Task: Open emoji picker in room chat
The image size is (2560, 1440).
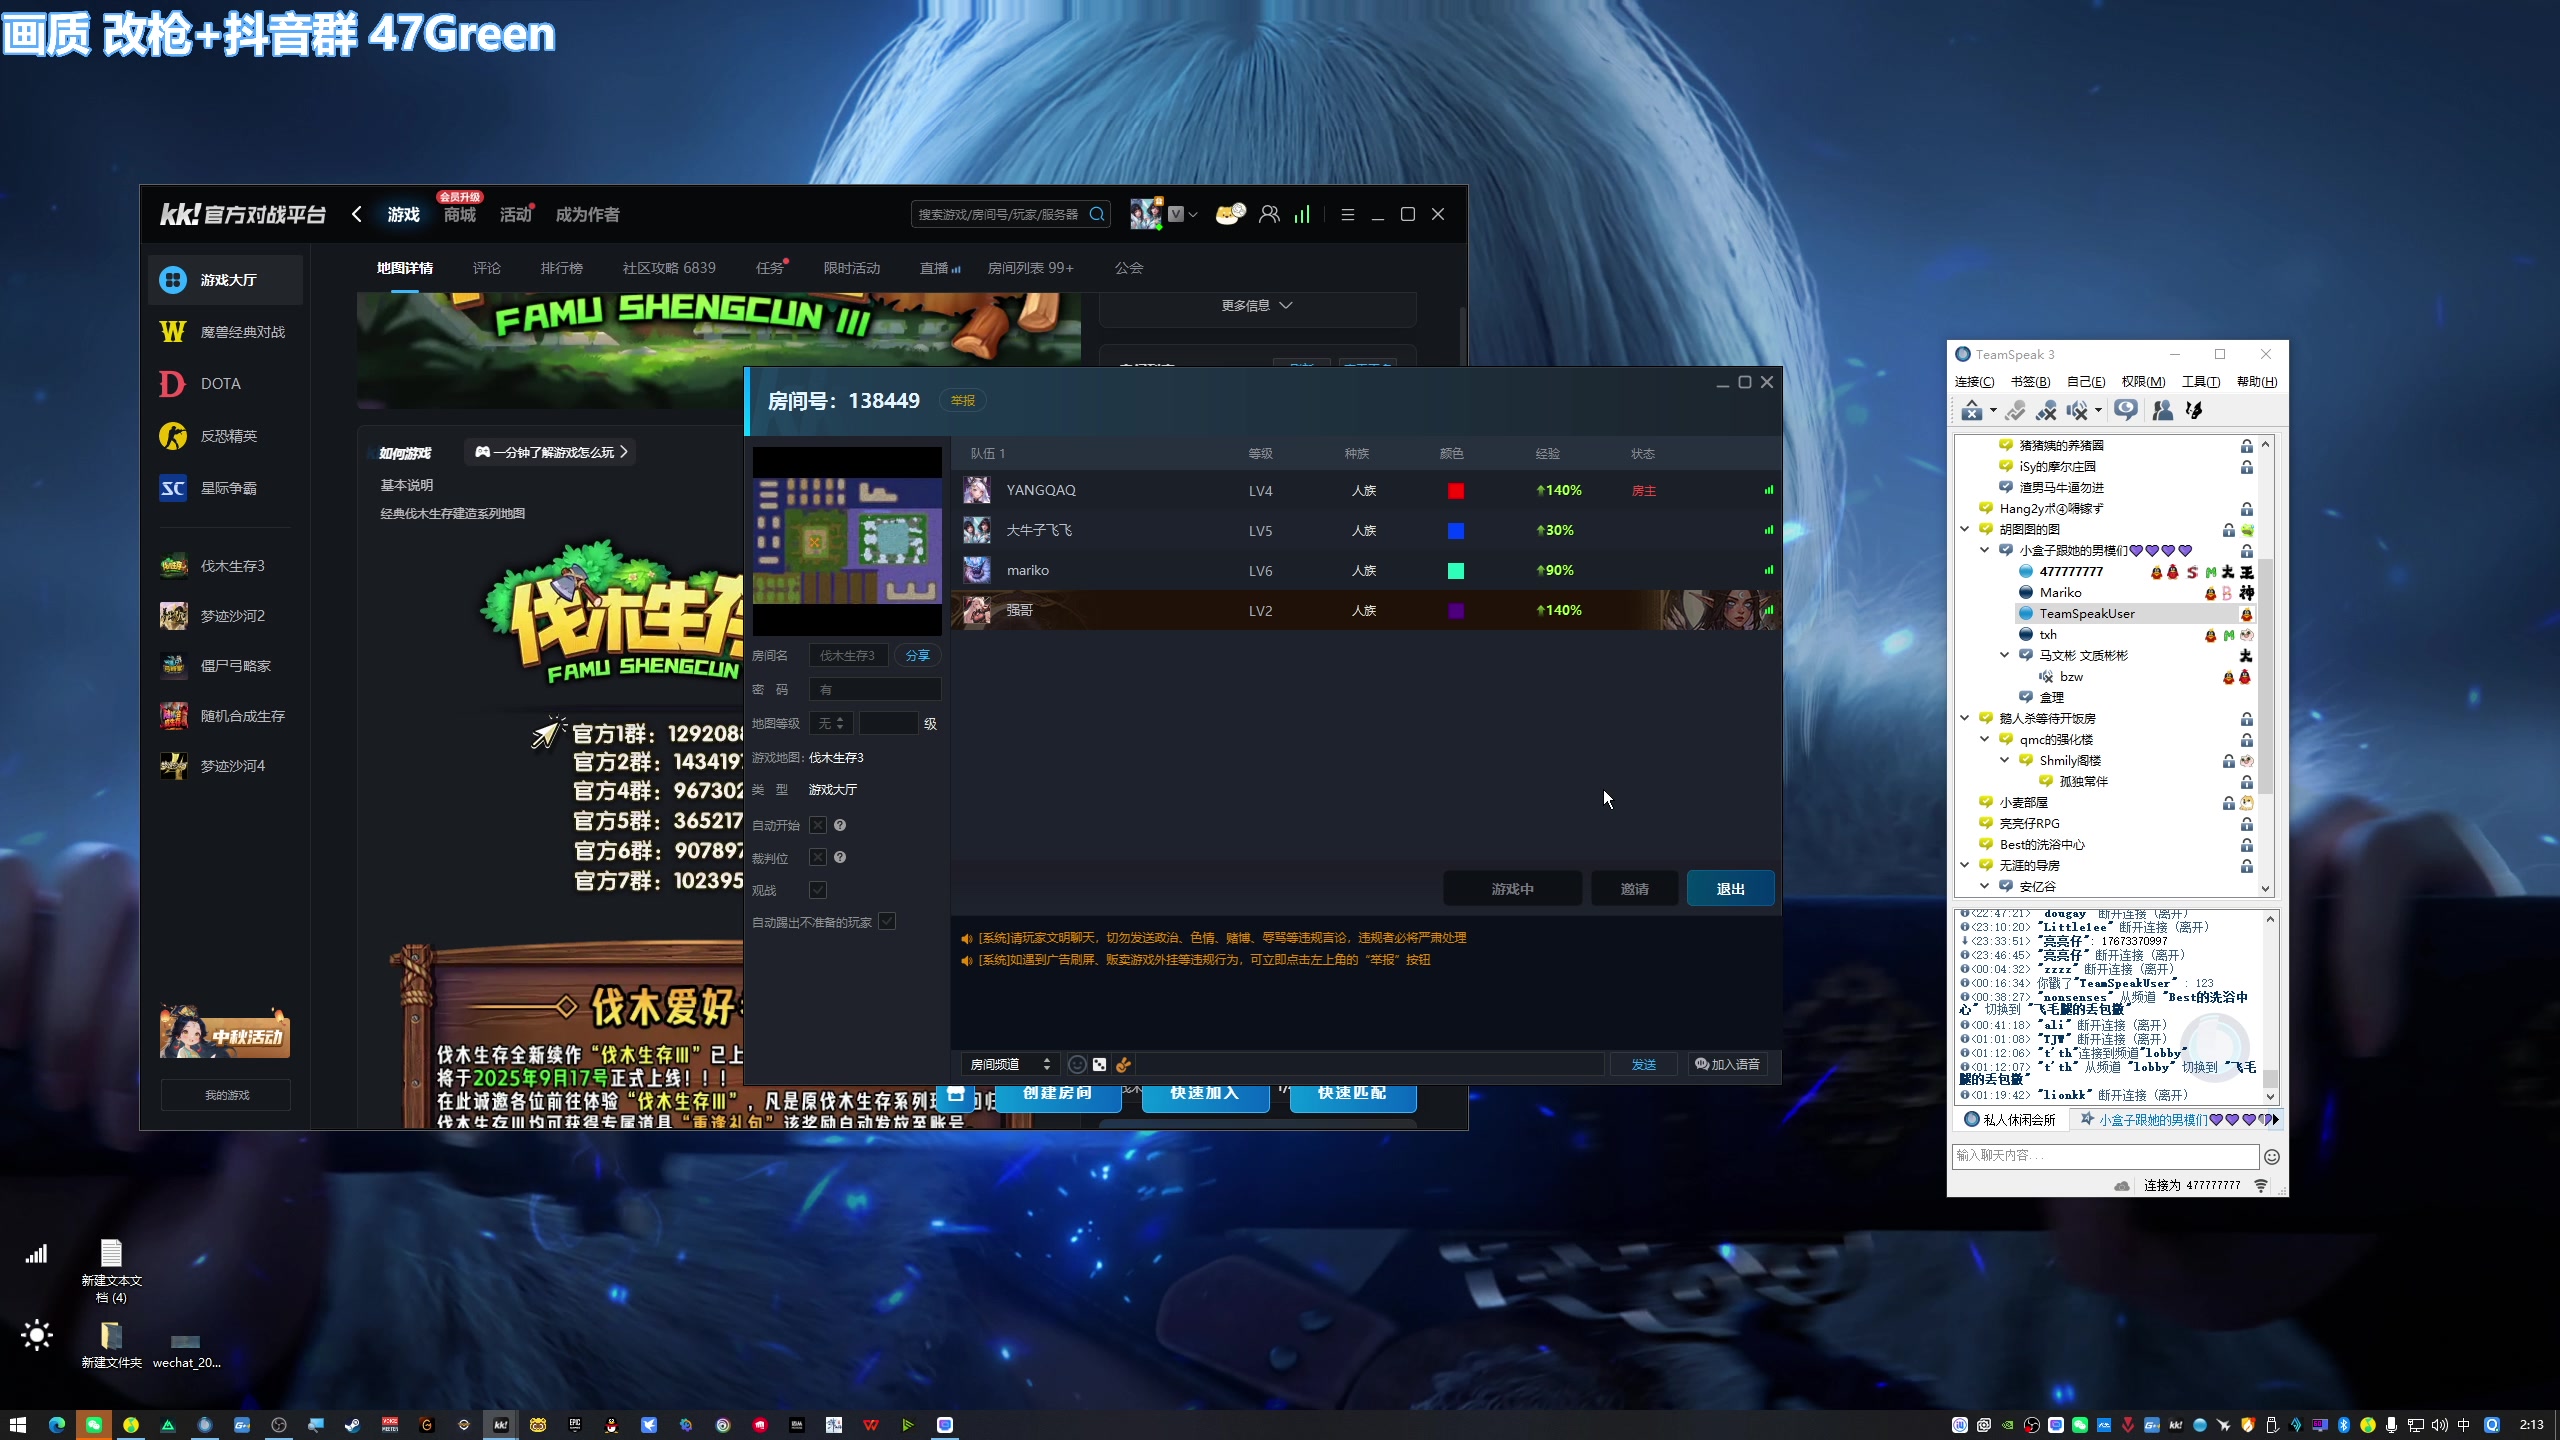Action: click(x=1077, y=1065)
